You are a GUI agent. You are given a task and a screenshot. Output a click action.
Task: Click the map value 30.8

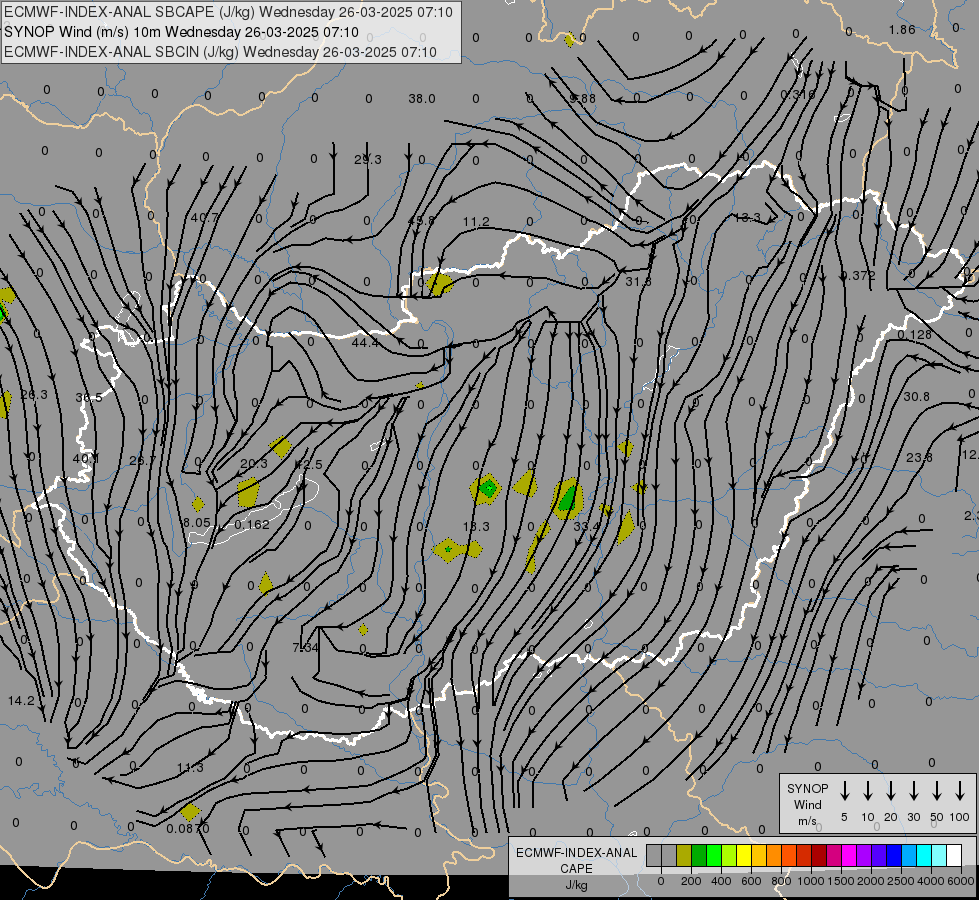pyautogui.click(x=916, y=397)
